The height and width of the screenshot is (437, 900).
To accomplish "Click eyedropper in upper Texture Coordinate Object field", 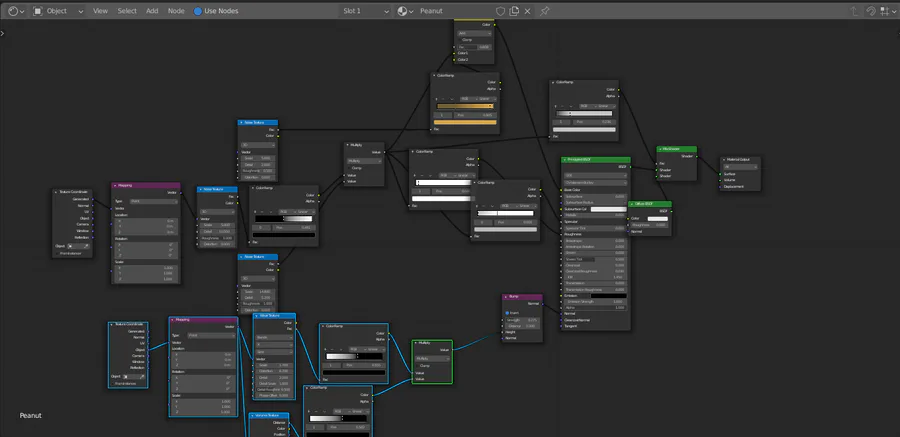I will 86,246.
